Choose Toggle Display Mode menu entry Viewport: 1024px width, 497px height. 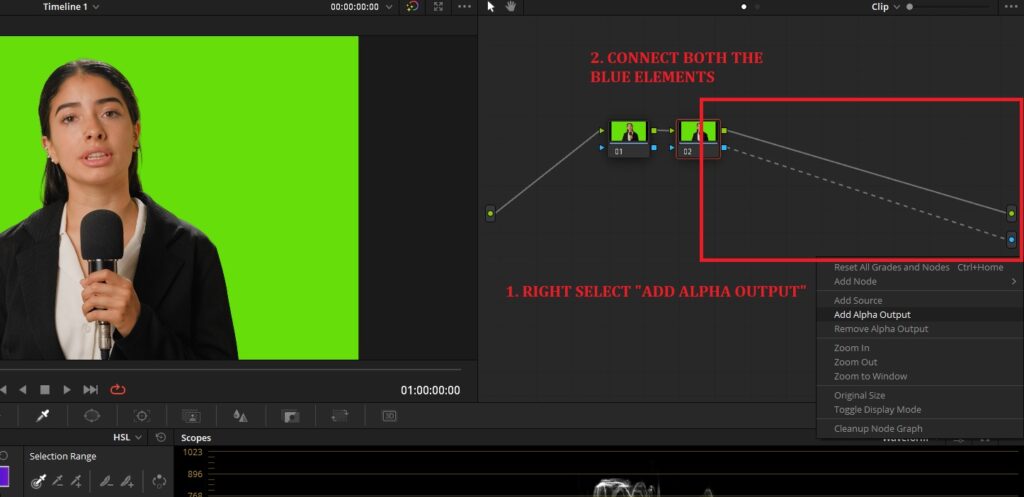[x=877, y=409]
